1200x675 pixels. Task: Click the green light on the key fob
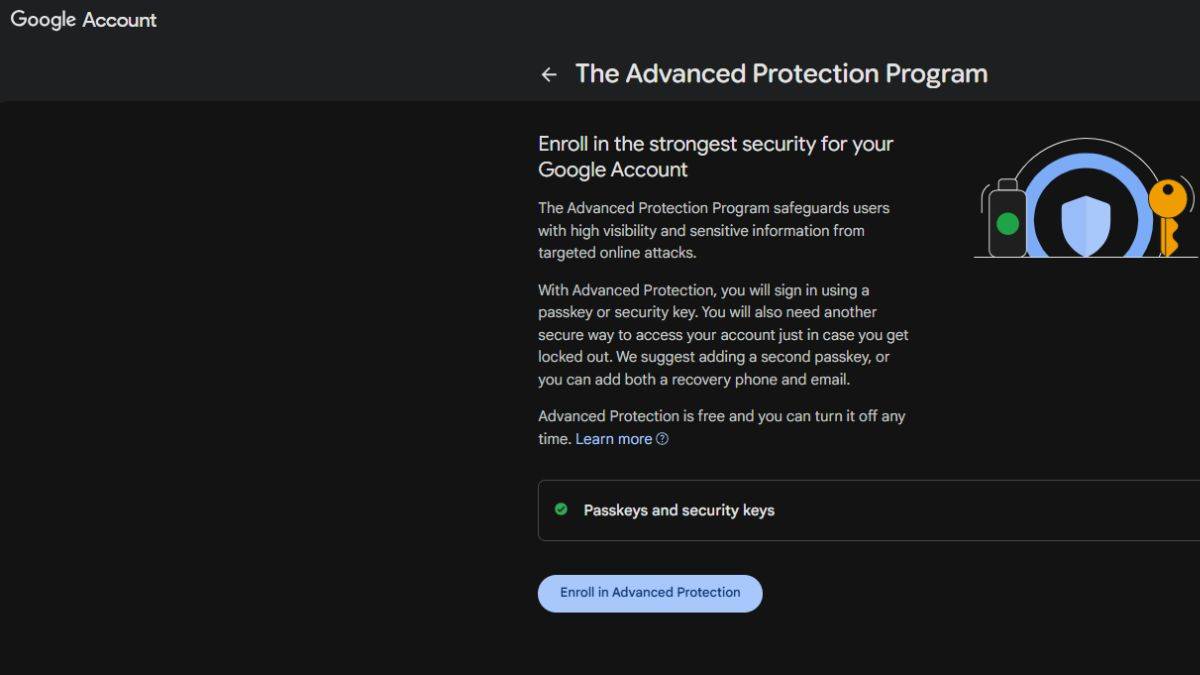[1008, 223]
